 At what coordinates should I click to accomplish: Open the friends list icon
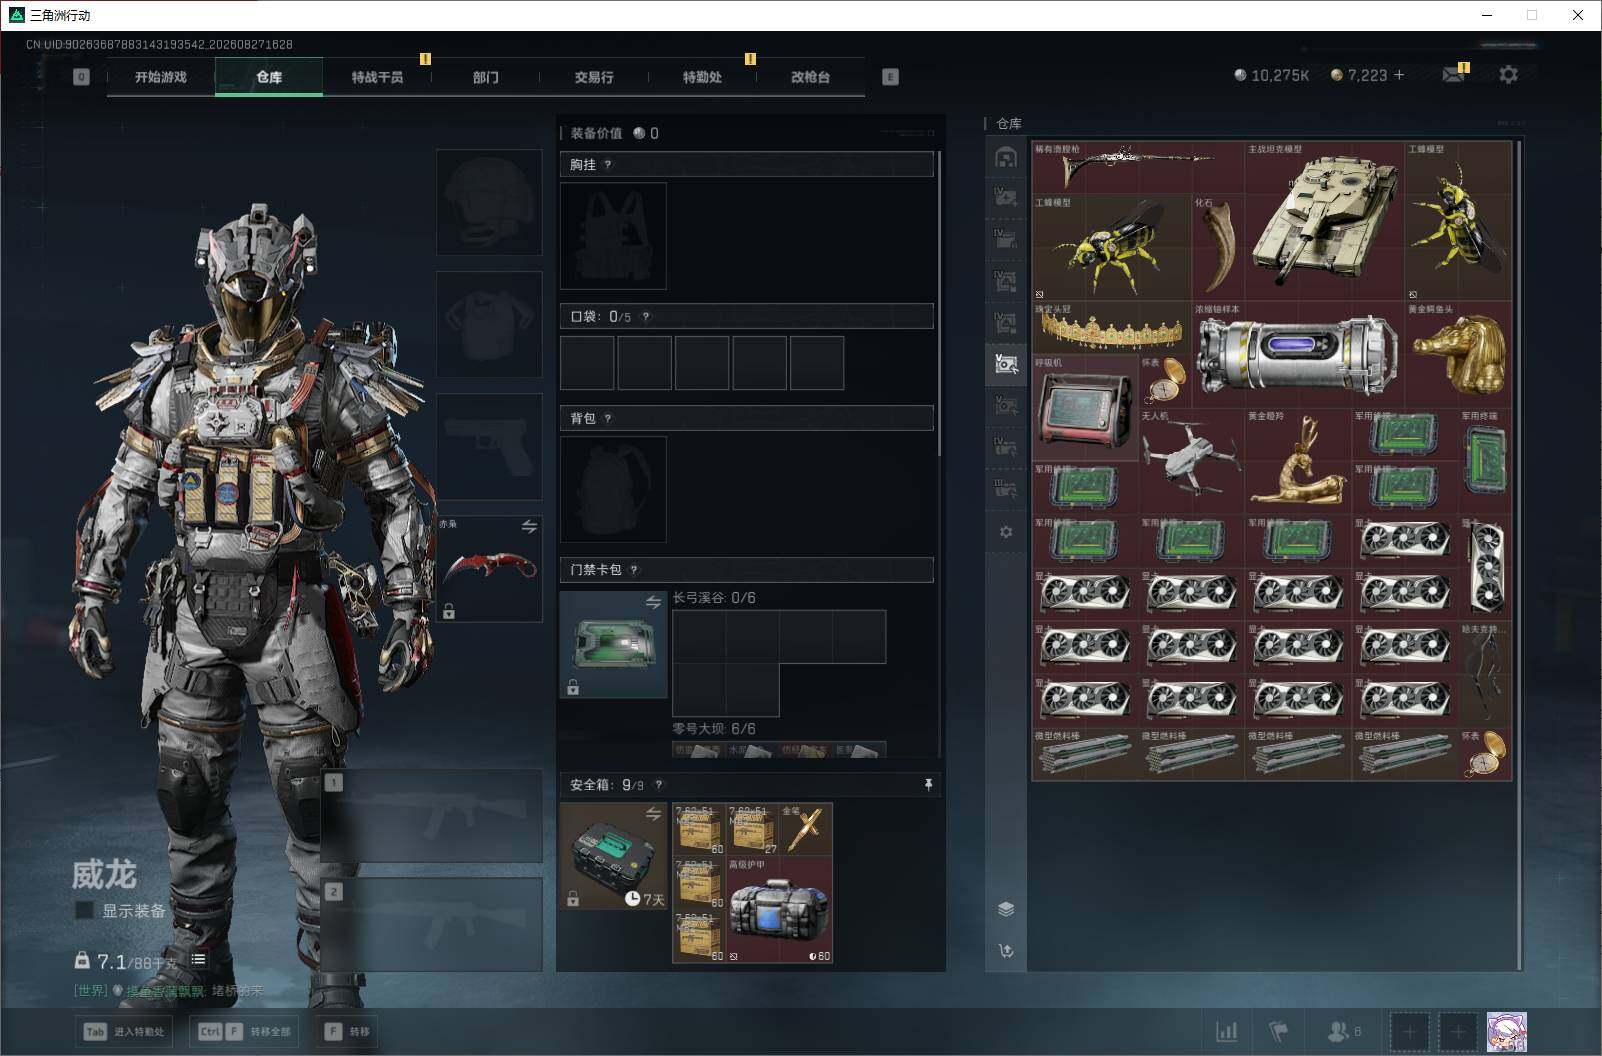click(1343, 1031)
